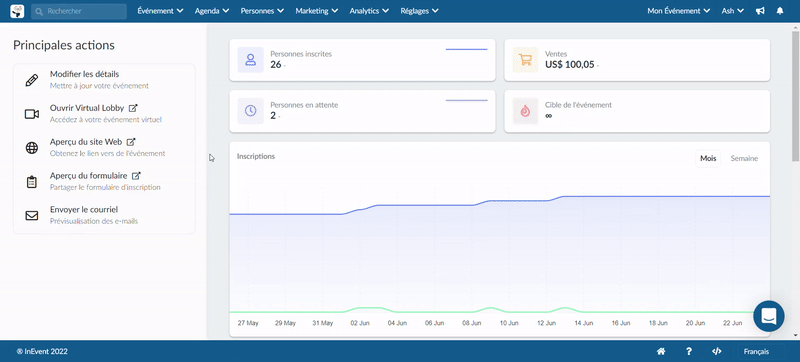
Task: Expand the Ash user menu
Action: (733, 11)
